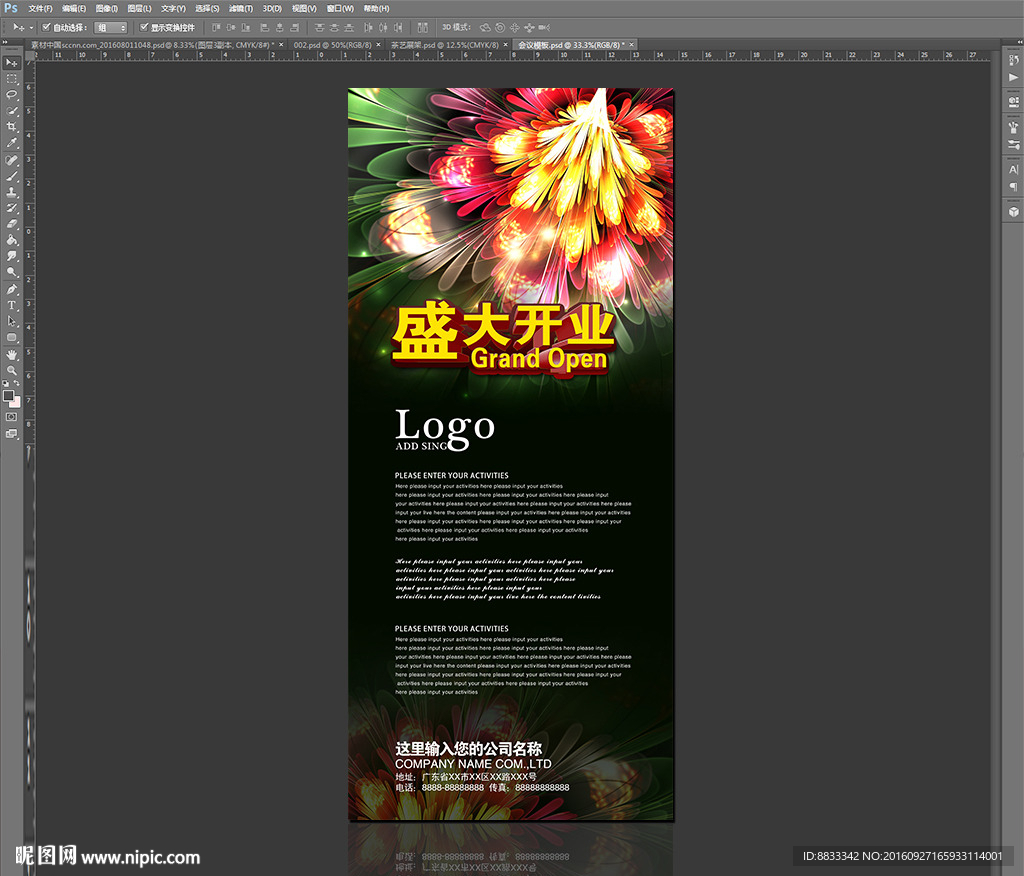The width and height of the screenshot is (1024, 876).
Task: Open the 3D(D) menu
Action: (x=272, y=8)
